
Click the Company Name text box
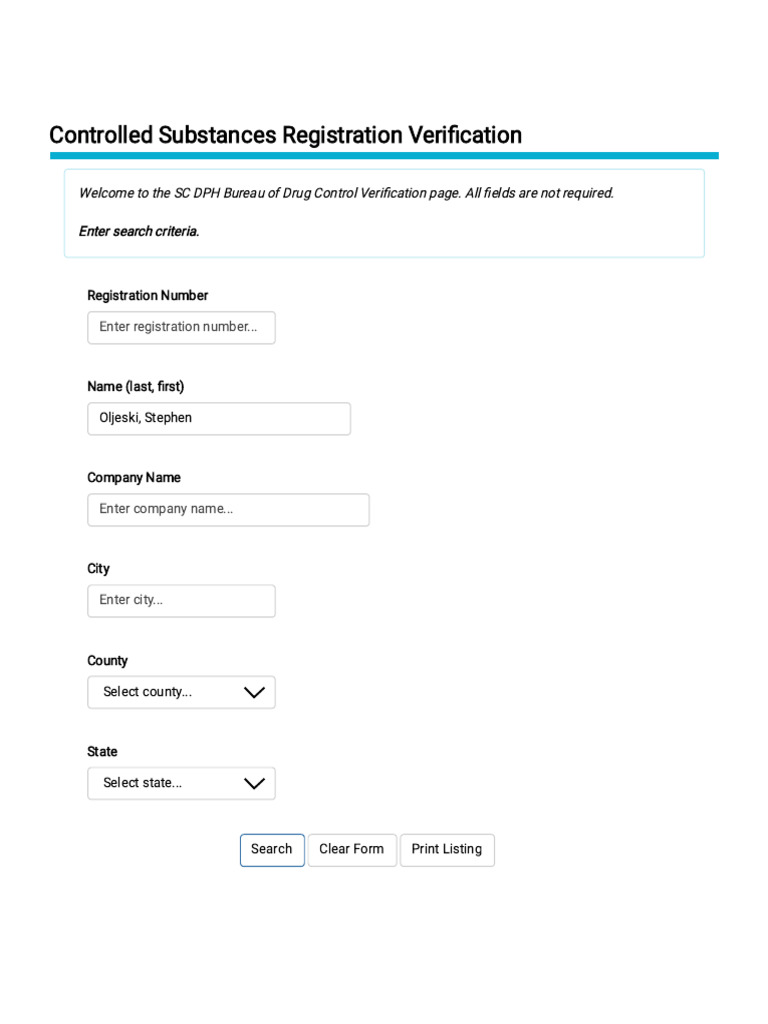pos(228,509)
